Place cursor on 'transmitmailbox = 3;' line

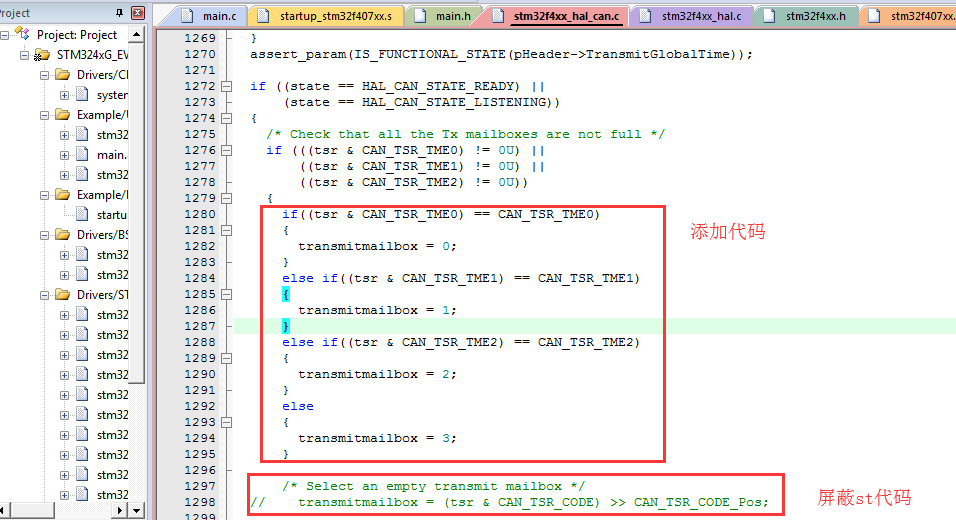(377, 438)
